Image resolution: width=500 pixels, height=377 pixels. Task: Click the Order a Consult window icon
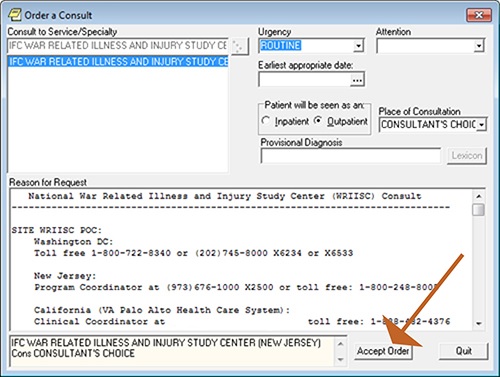click(x=15, y=15)
